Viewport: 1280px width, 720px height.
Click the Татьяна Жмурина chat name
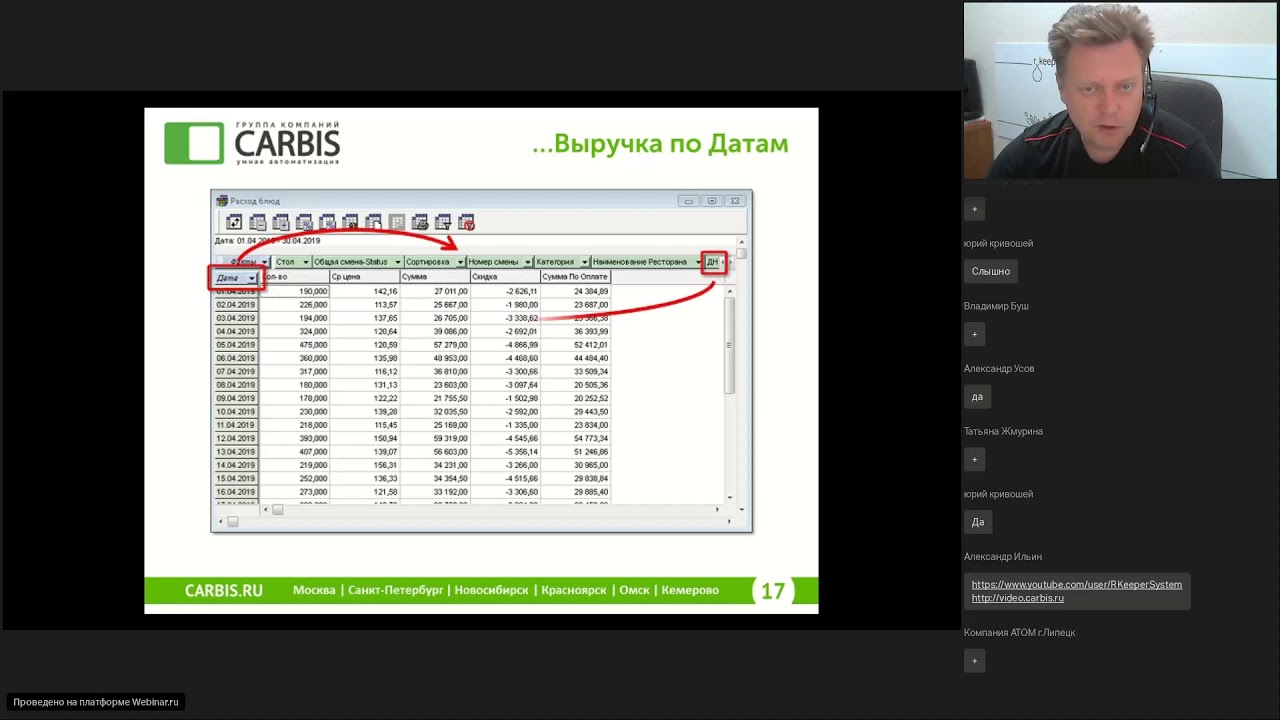1003,431
